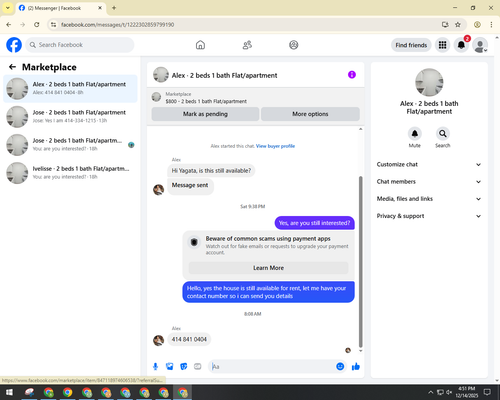
Task: Bookmark this page with the star
Action: [x=458, y=25]
